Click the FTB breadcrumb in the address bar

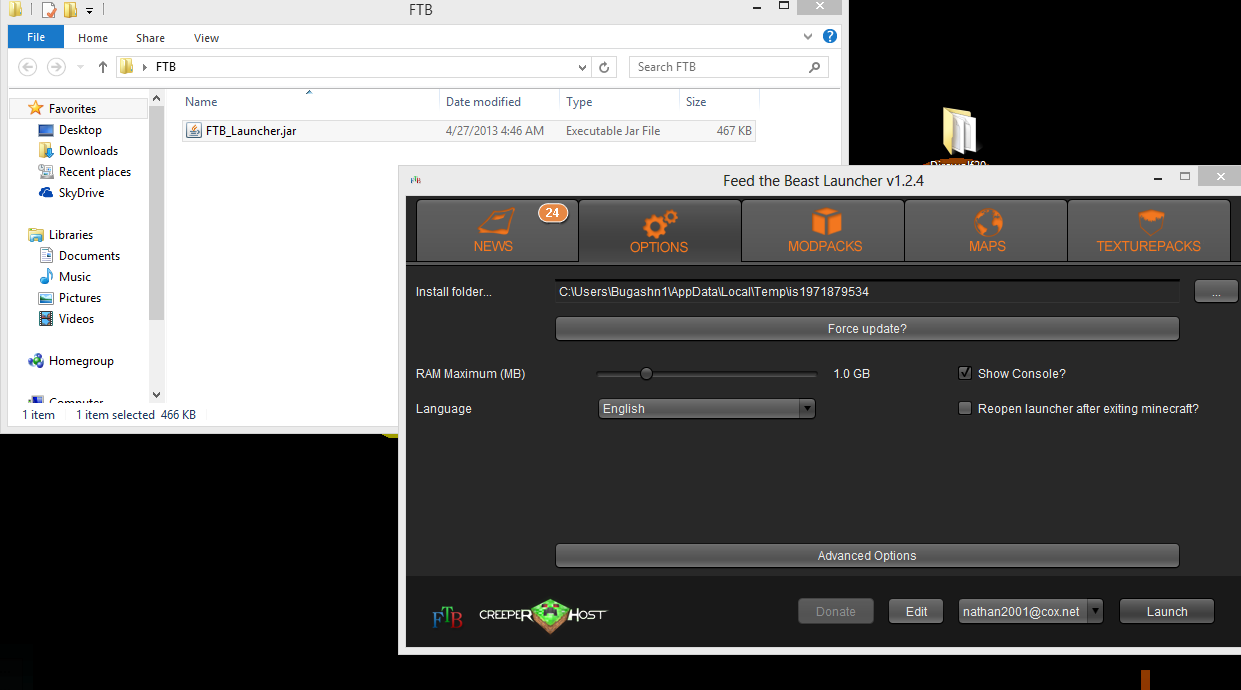coord(166,67)
